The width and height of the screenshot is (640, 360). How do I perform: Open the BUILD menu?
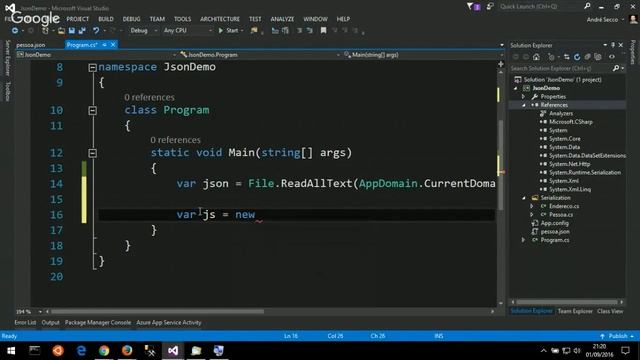pyautogui.click(x=106, y=19)
